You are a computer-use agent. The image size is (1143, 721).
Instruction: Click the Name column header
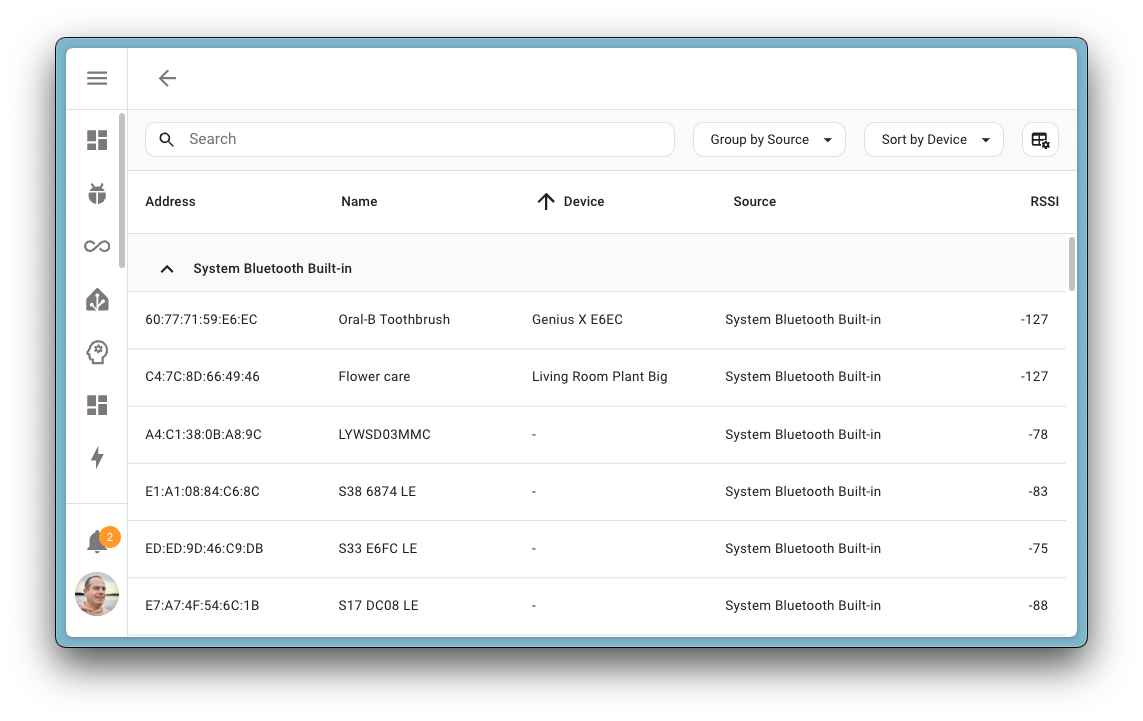359,201
